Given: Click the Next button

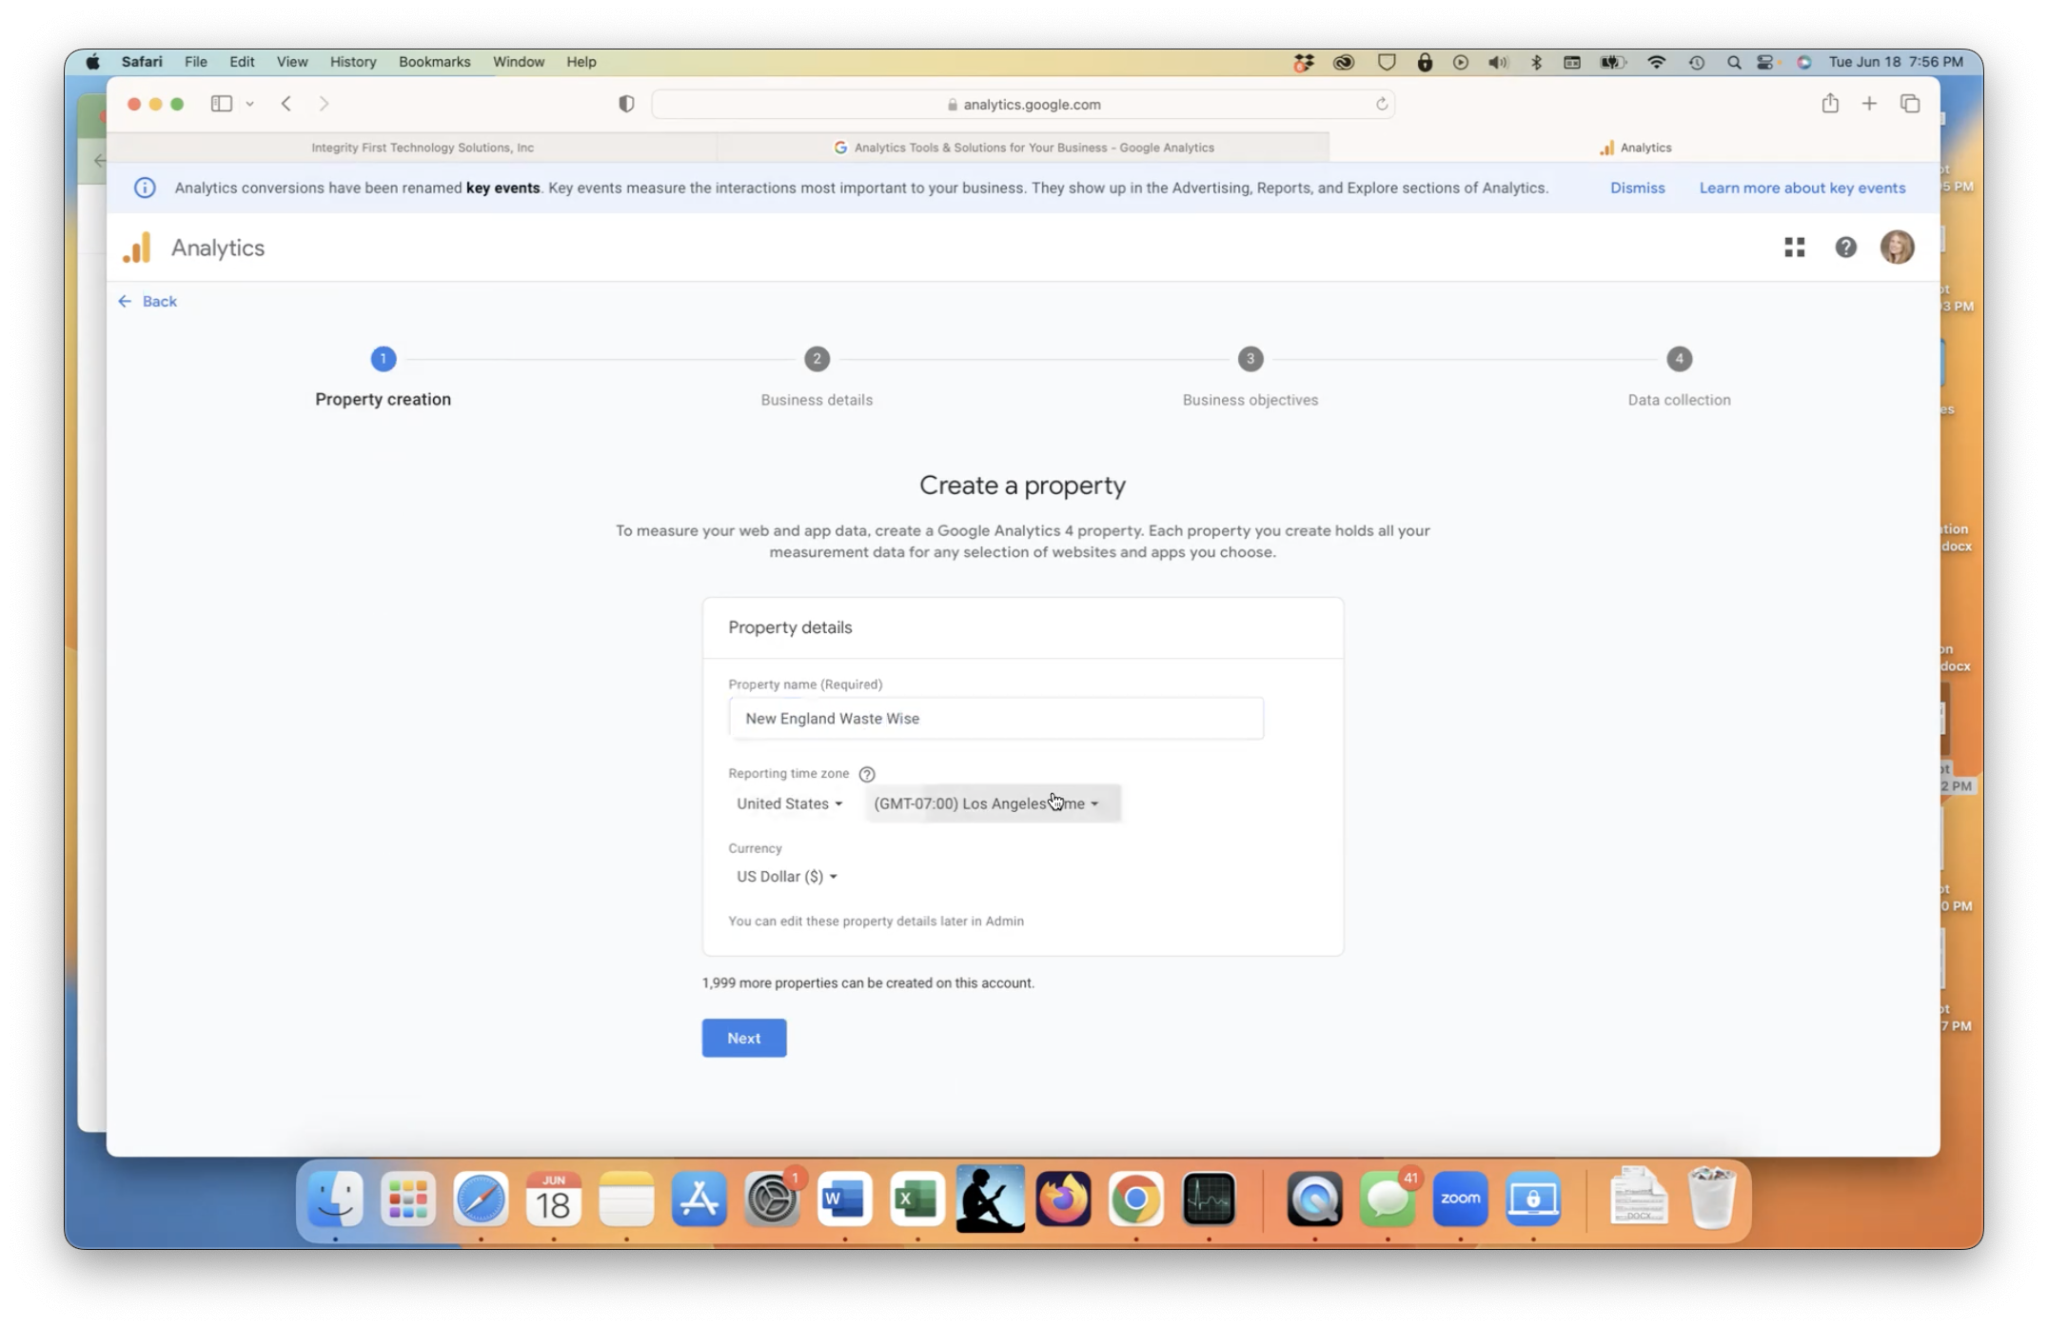Looking at the screenshot, I should point(743,1038).
